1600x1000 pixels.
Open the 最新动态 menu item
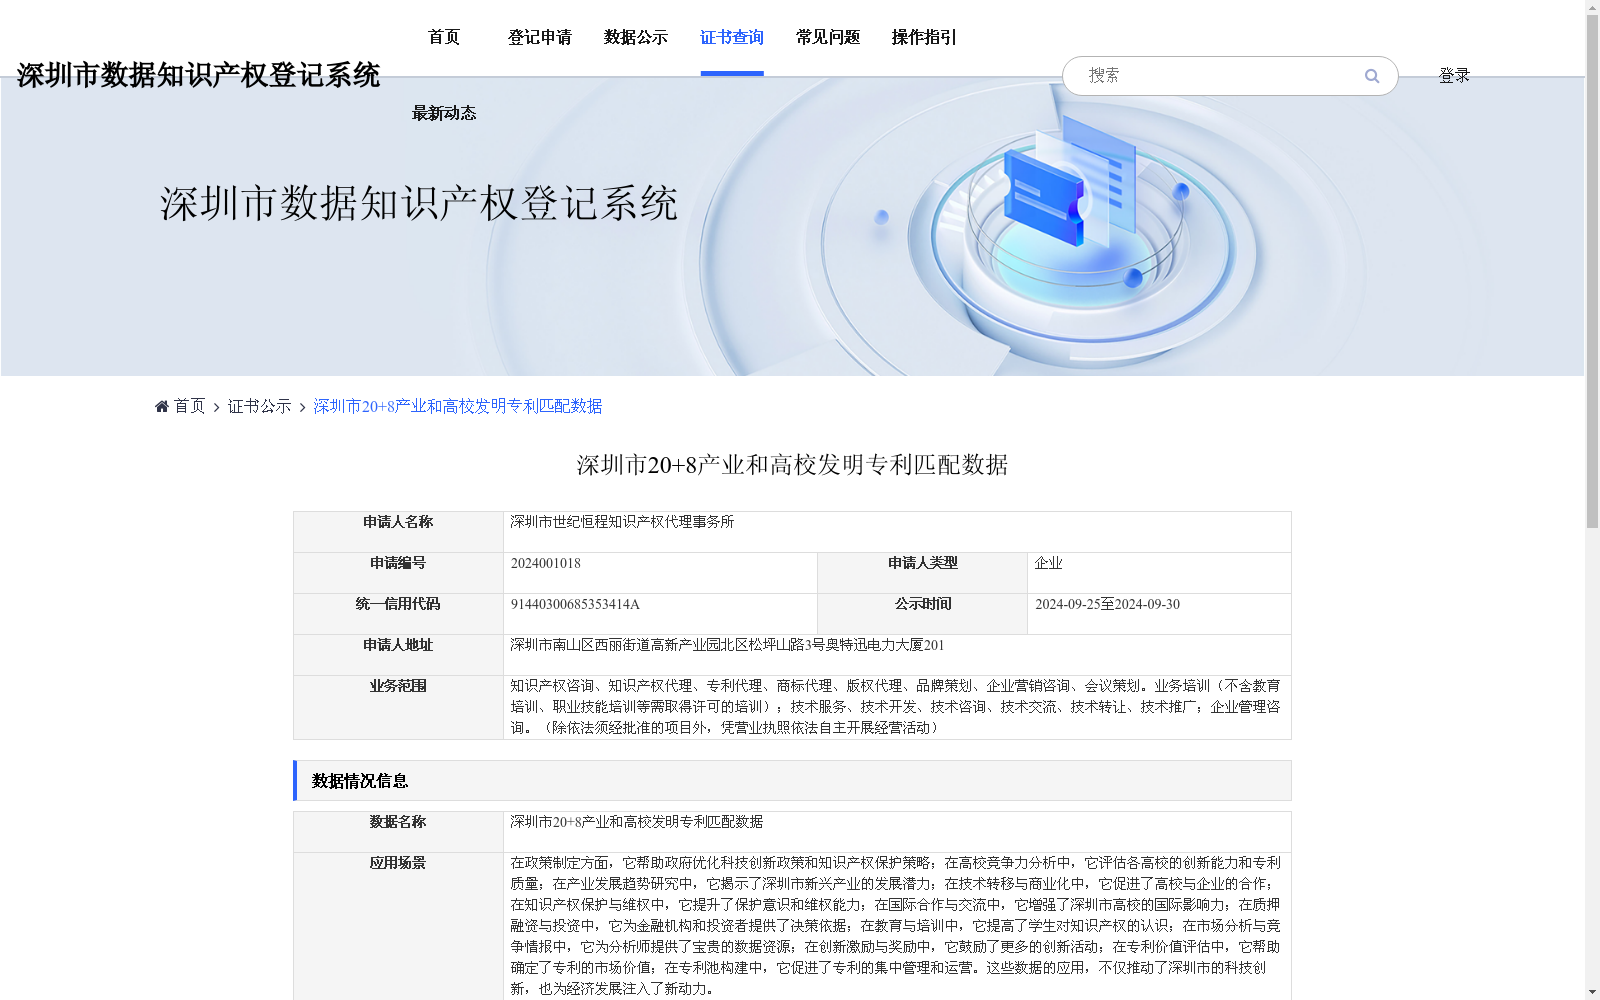pyautogui.click(x=444, y=113)
